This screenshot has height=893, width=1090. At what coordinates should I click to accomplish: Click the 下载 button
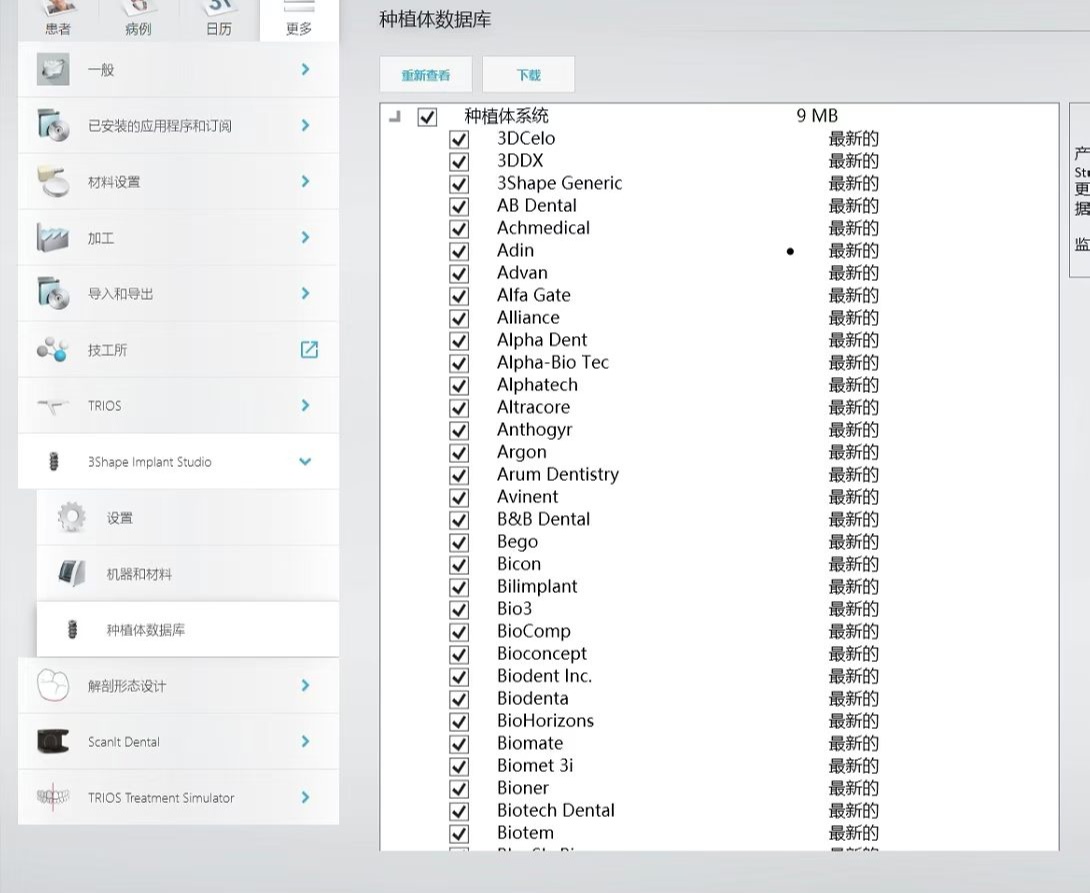tap(528, 74)
